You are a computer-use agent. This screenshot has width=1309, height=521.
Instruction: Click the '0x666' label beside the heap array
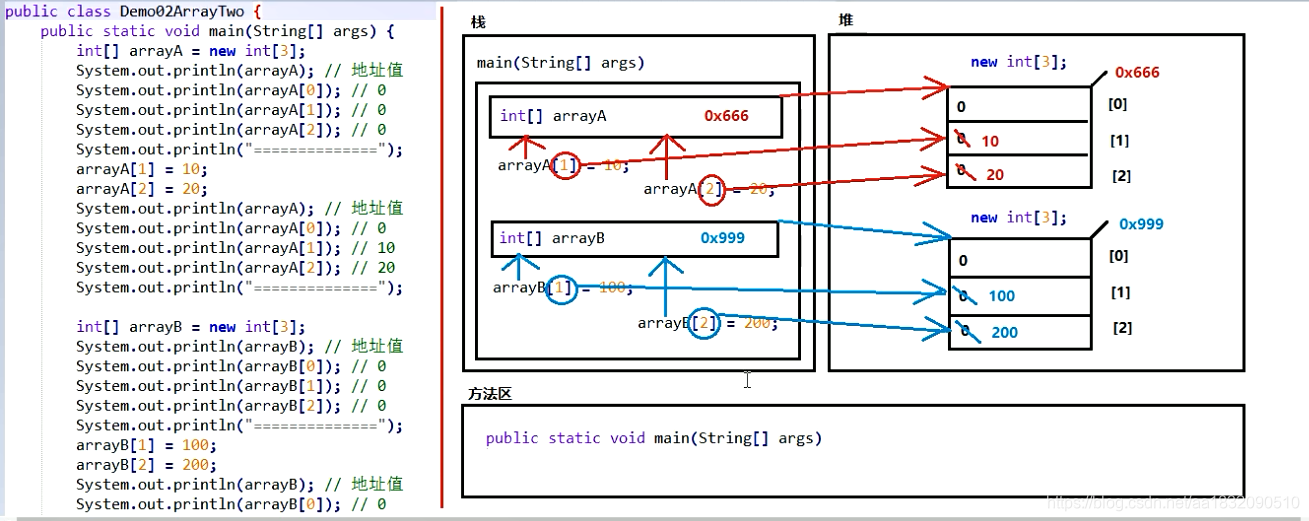tap(1137, 73)
